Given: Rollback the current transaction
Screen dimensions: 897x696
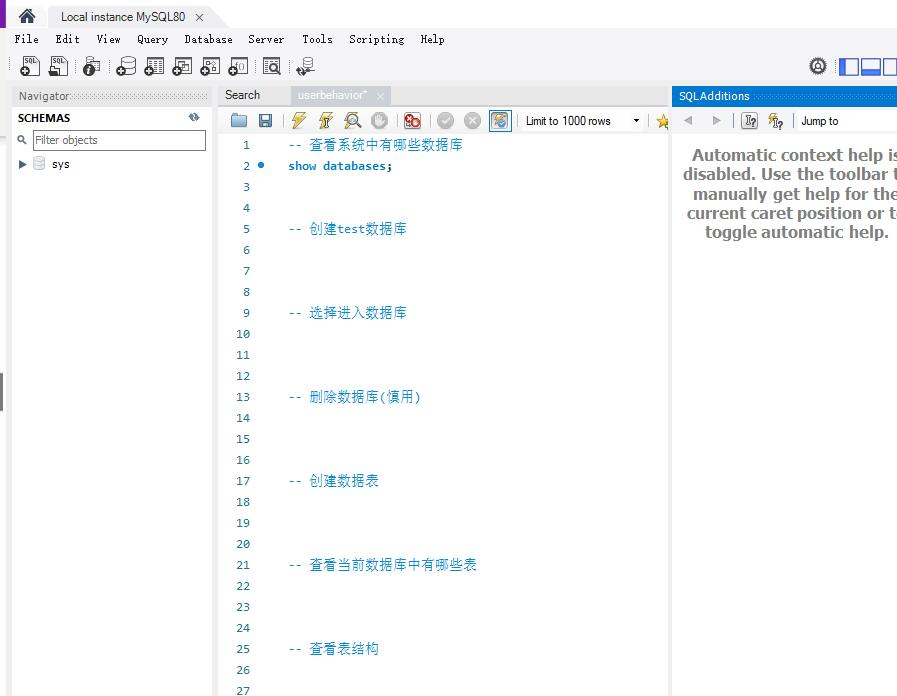Looking at the screenshot, I should click(473, 121).
